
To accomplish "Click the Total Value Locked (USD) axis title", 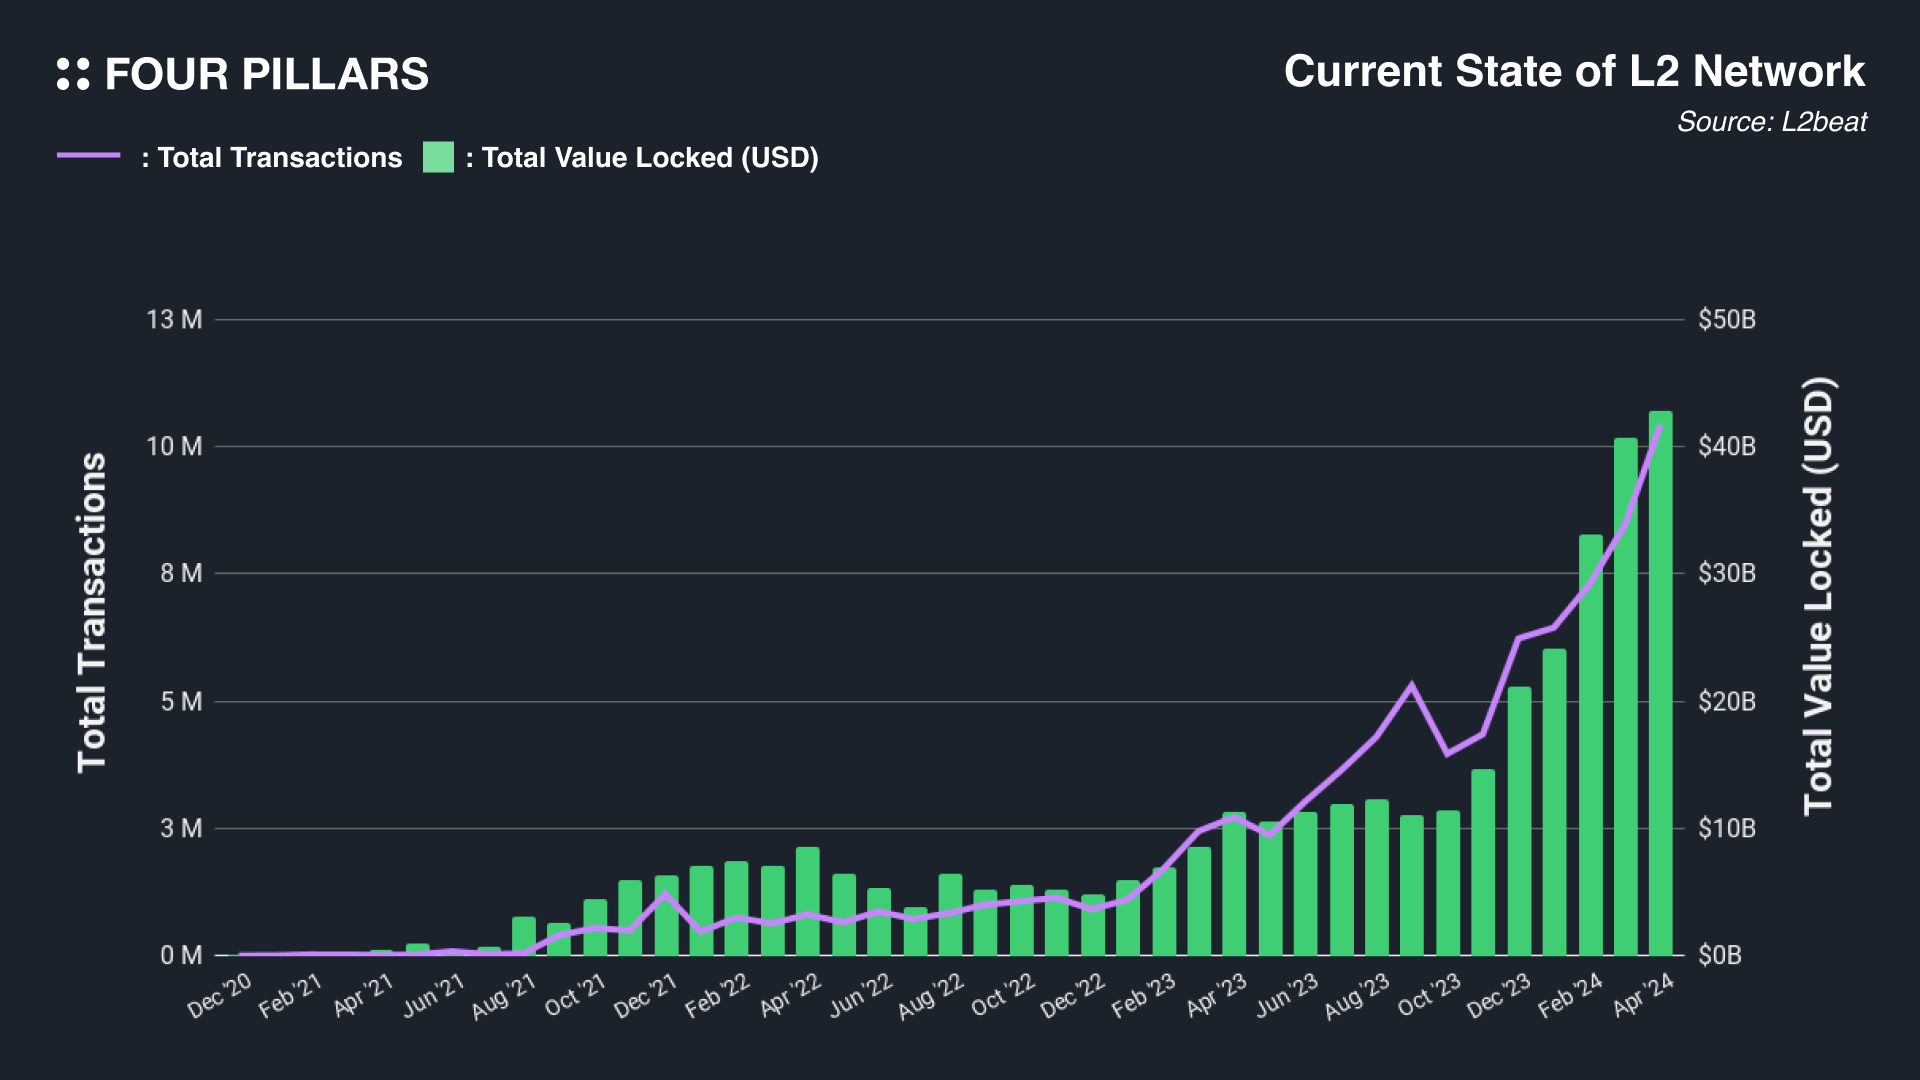I will (x=1818, y=596).
